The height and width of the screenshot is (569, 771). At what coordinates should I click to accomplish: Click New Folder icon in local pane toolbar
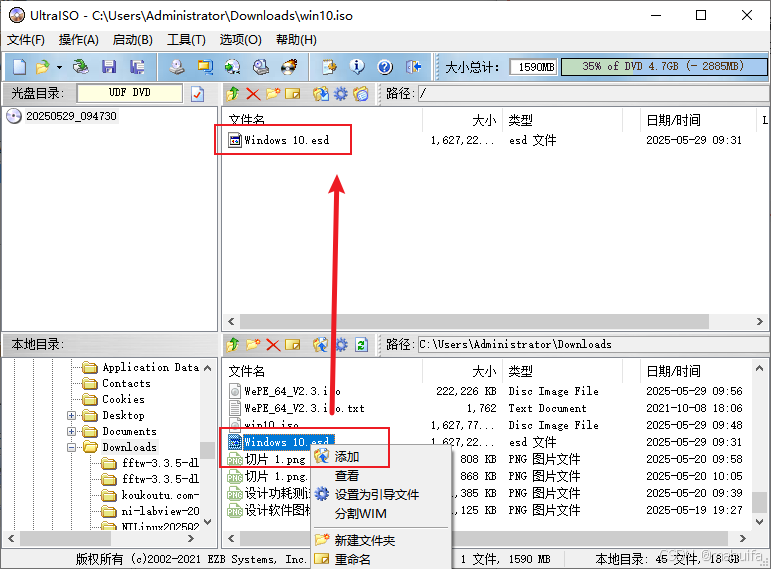(x=253, y=345)
